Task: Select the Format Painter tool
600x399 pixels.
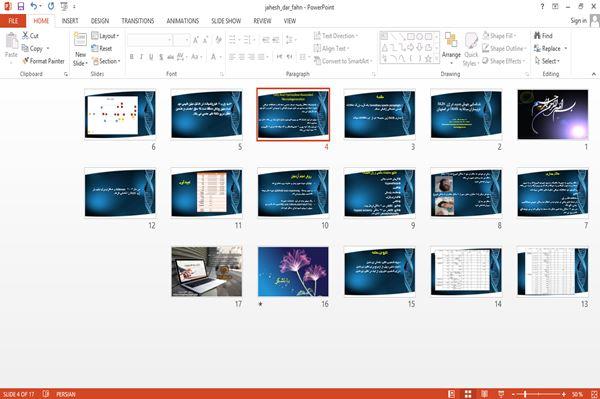Action: pos(43,61)
